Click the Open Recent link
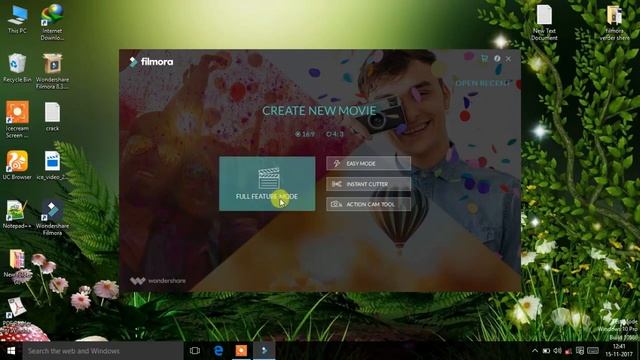This screenshot has height=360, width=640. pos(483,83)
